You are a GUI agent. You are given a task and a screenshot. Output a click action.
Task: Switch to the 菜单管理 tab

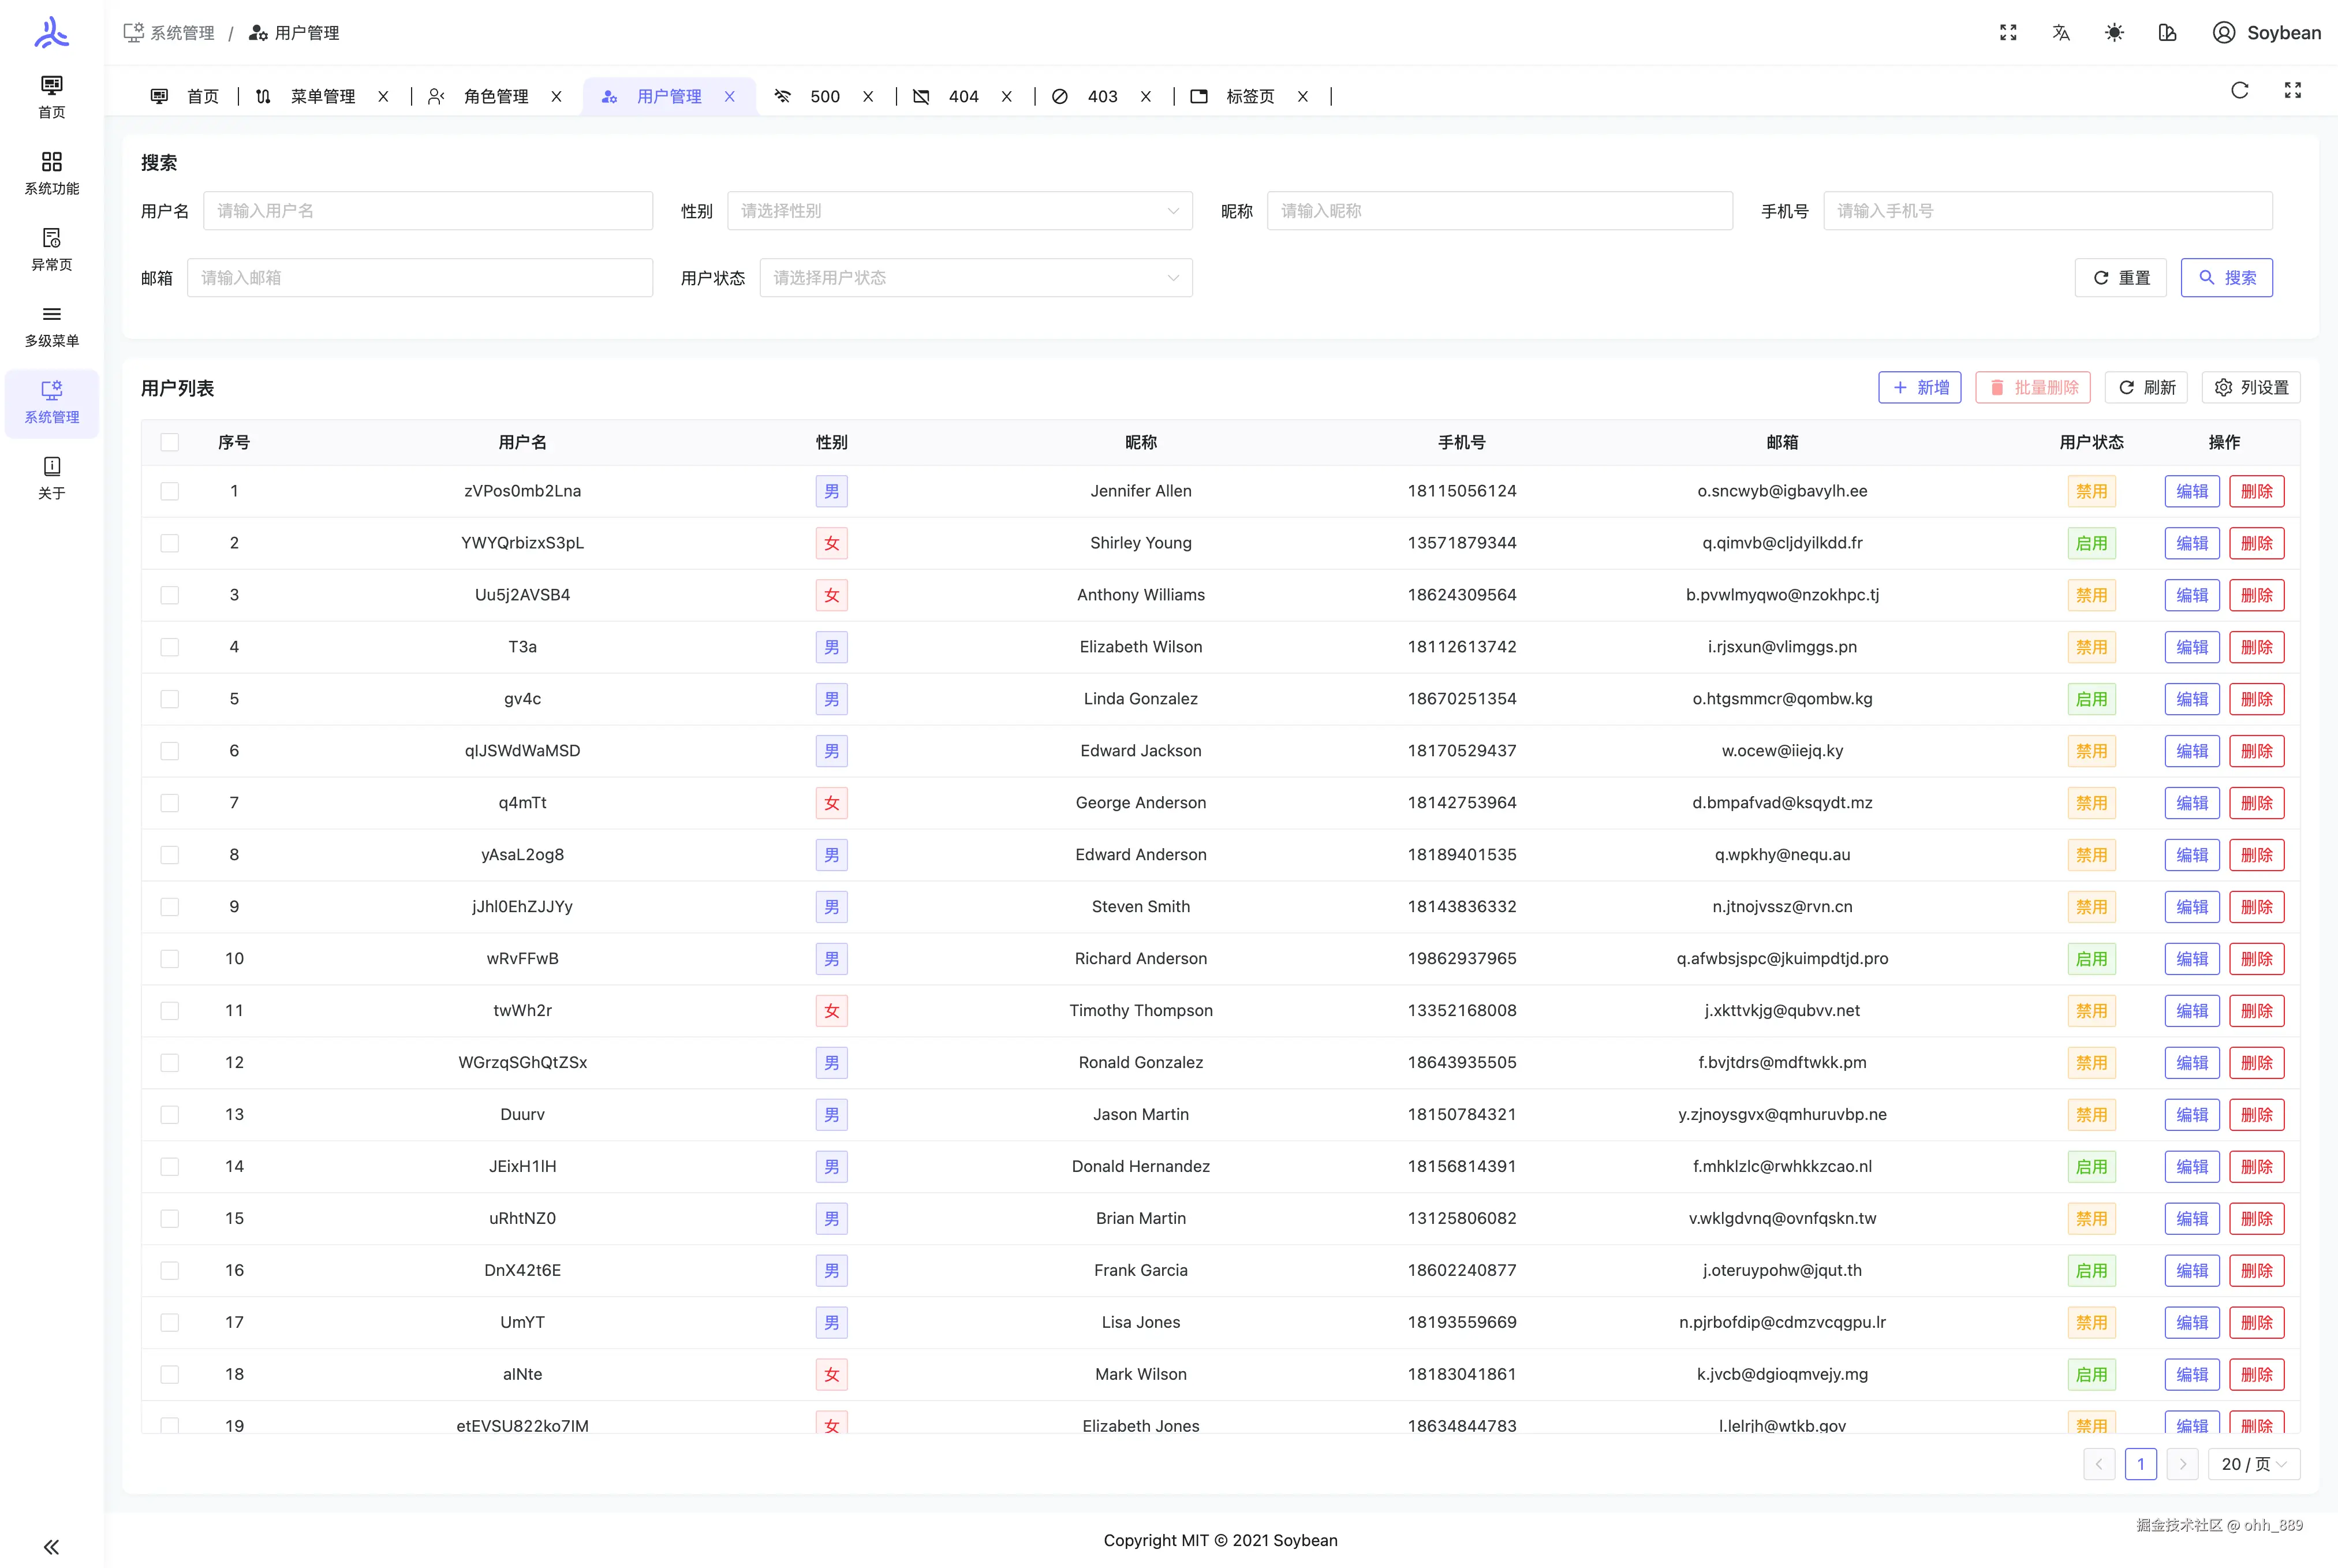tap(322, 97)
